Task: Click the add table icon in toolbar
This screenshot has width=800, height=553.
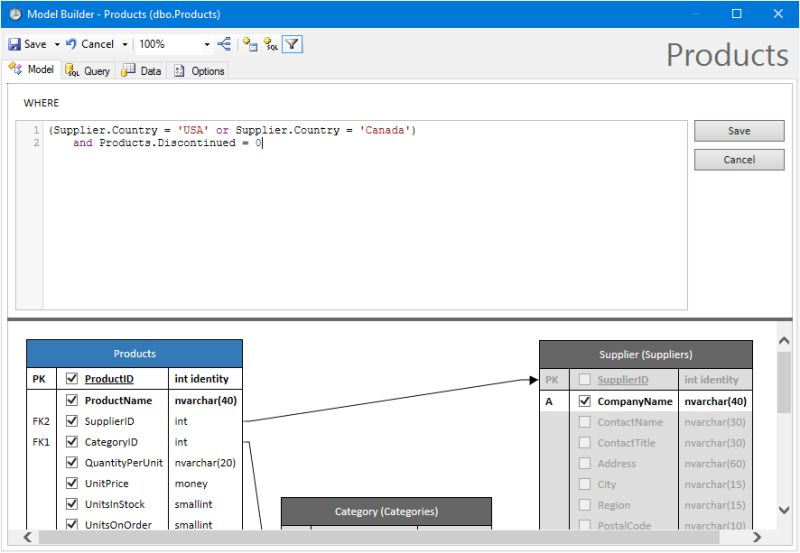Action: coord(250,44)
